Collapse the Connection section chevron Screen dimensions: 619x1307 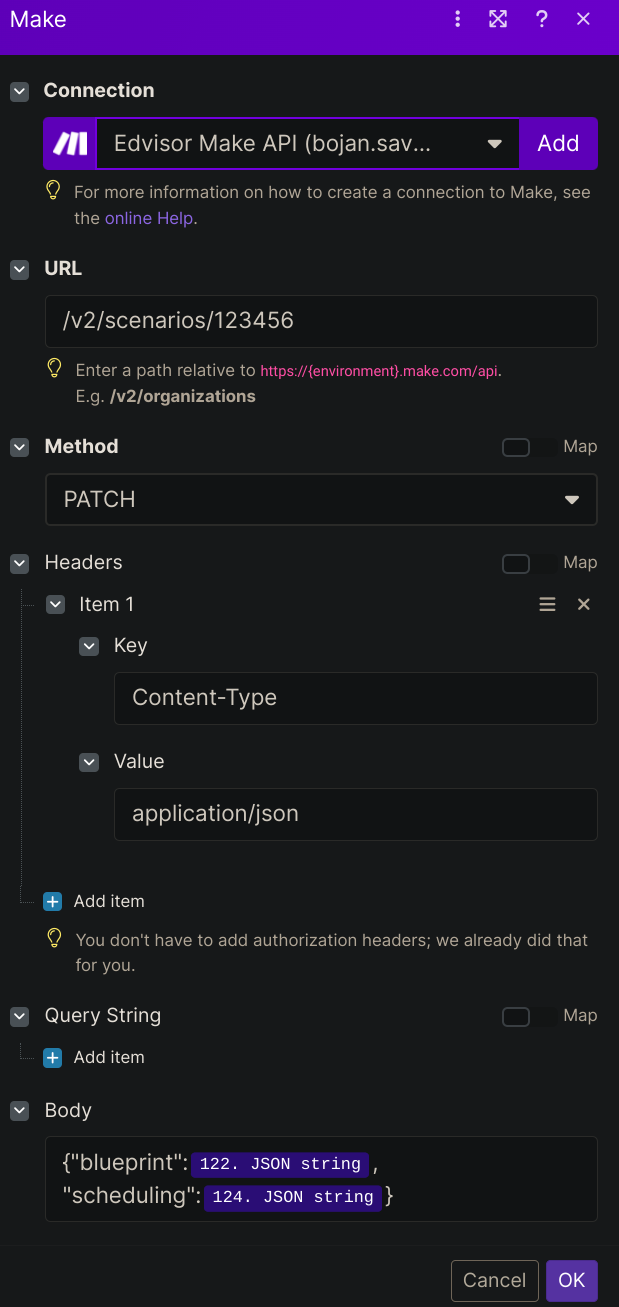point(19,91)
